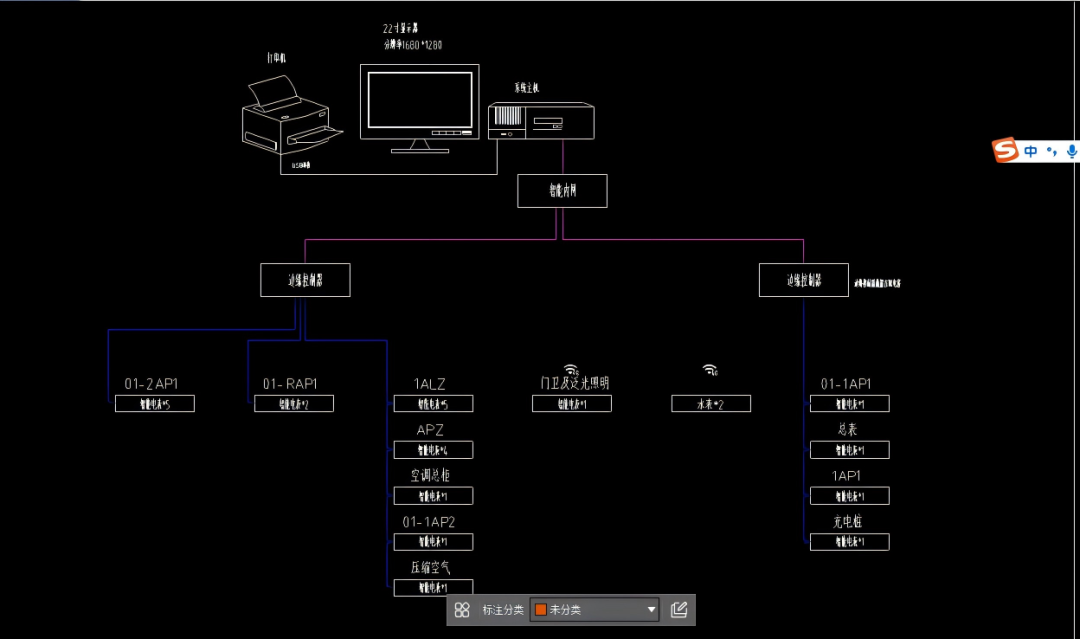Open the 未分类 classification dropdown
1080x639 pixels.
tap(650, 610)
